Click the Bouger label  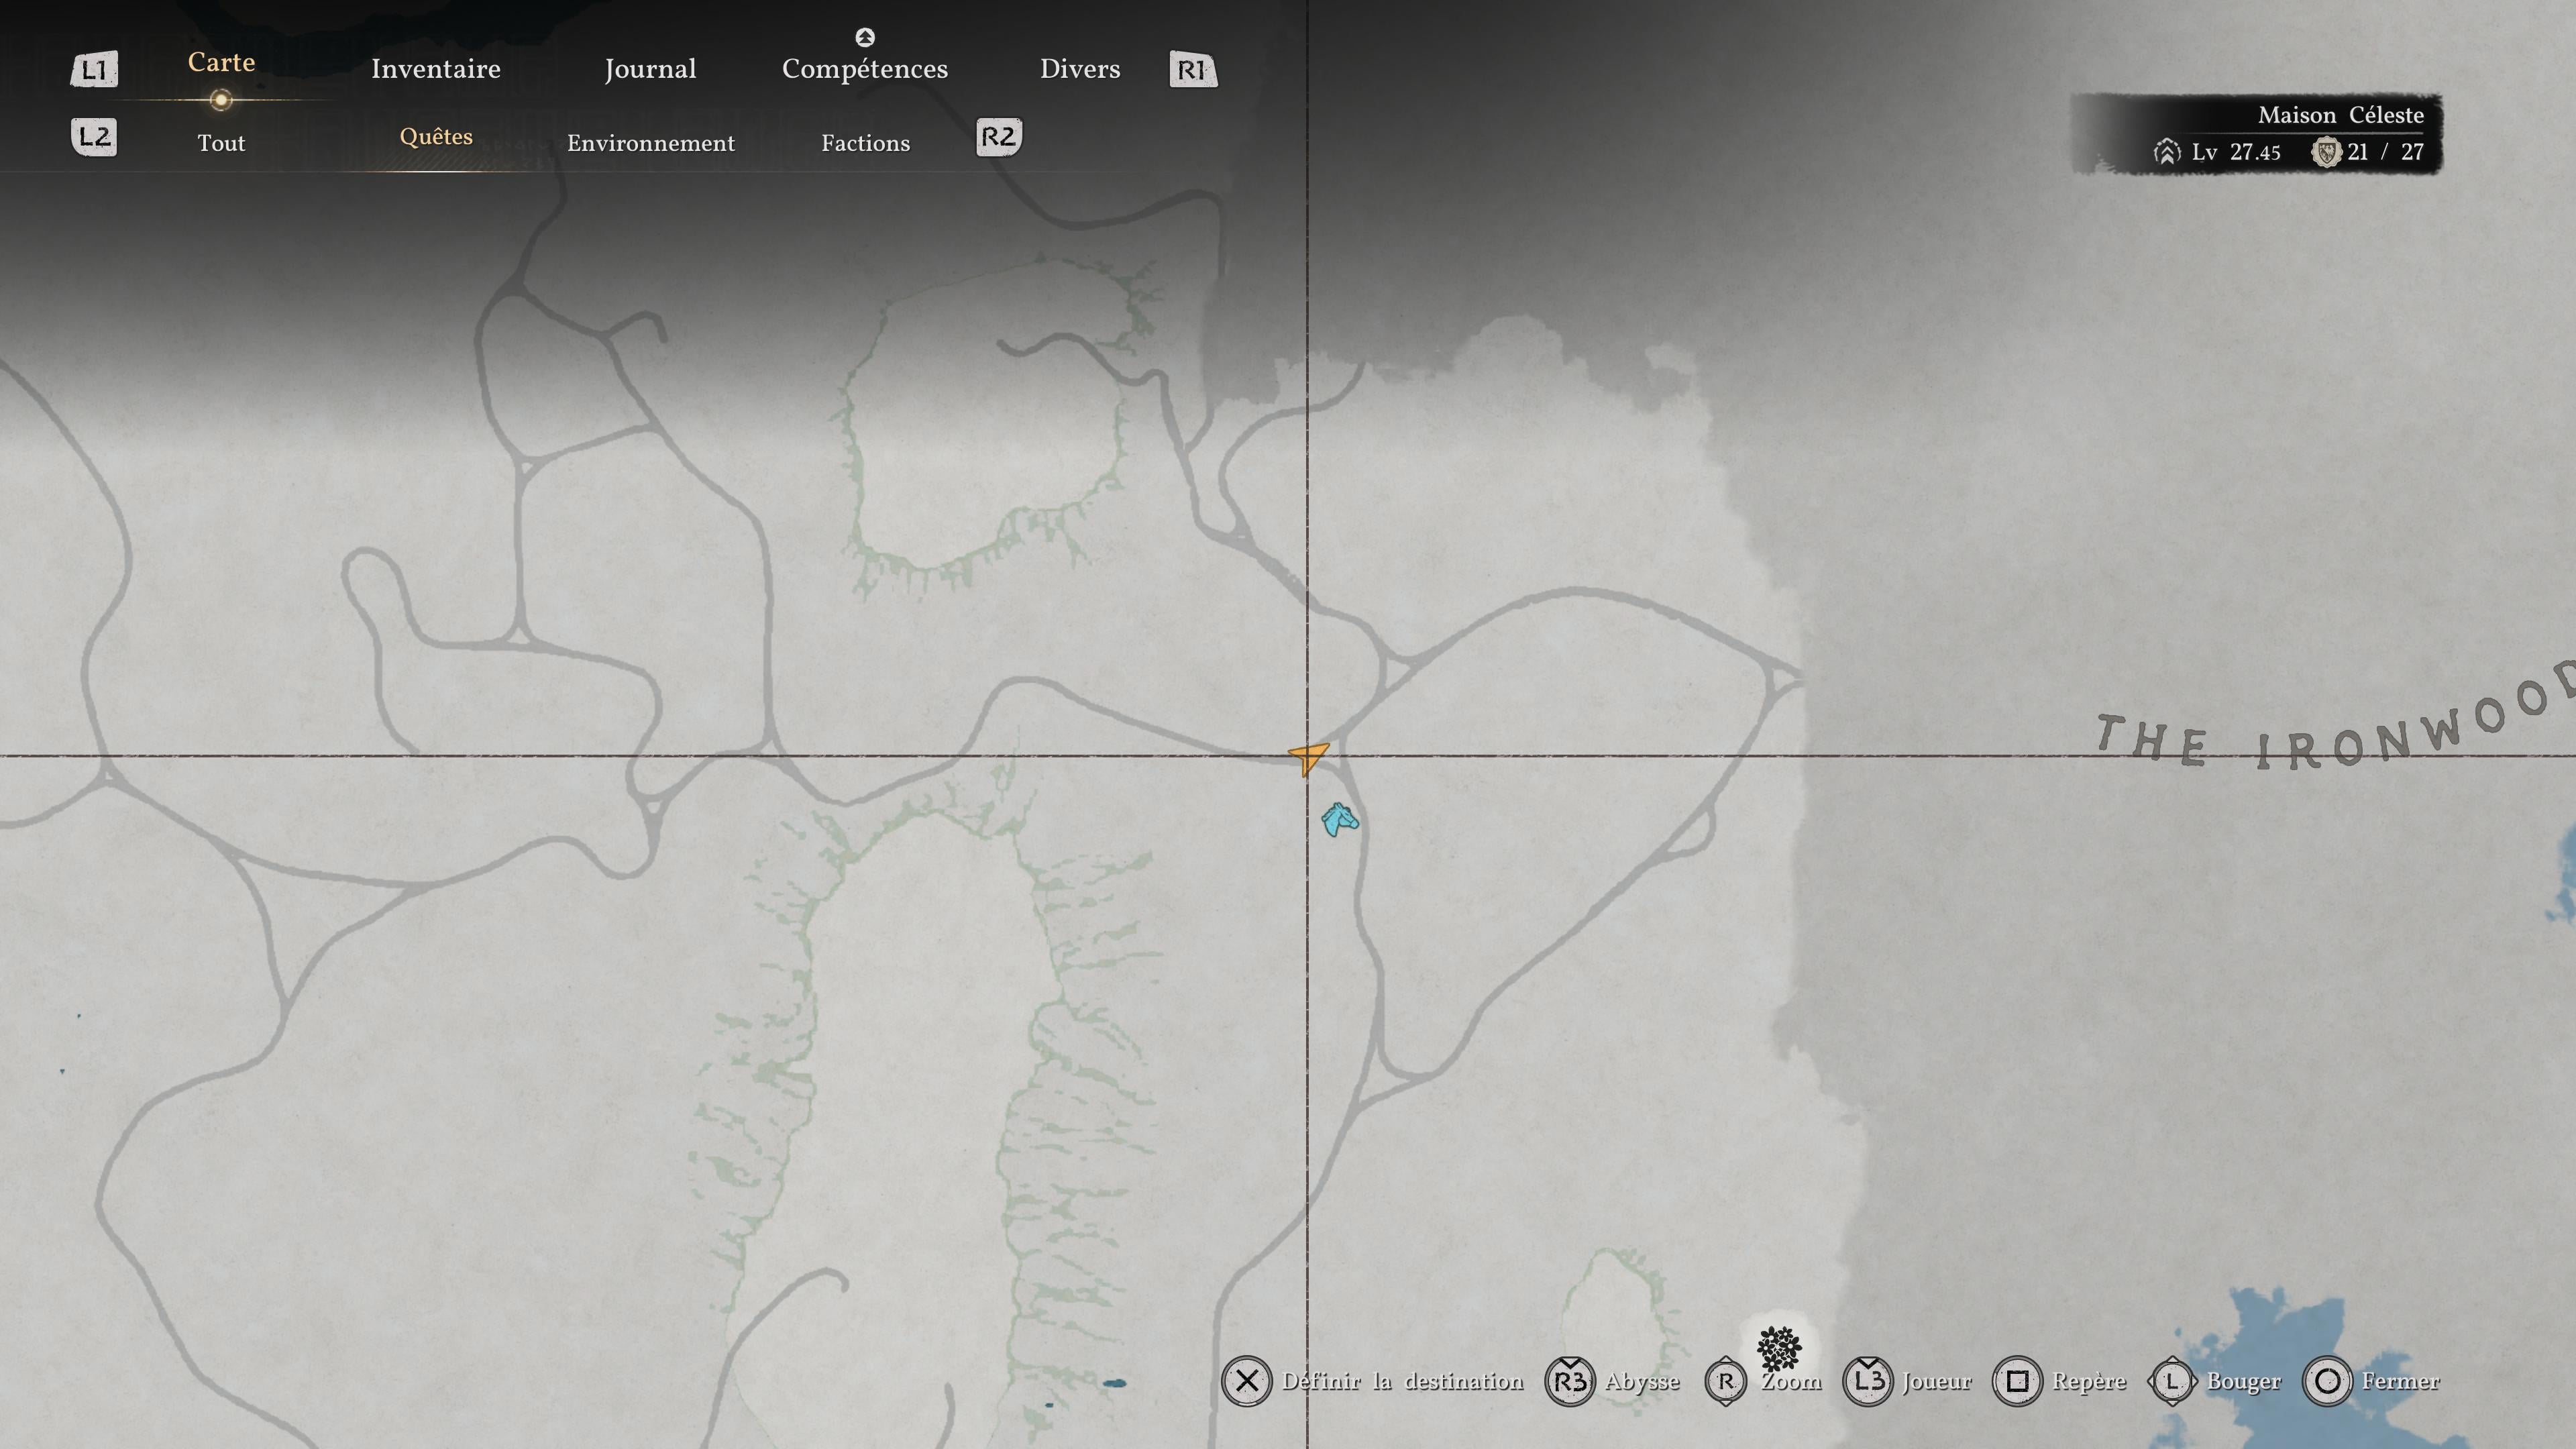click(x=2244, y=1382)
